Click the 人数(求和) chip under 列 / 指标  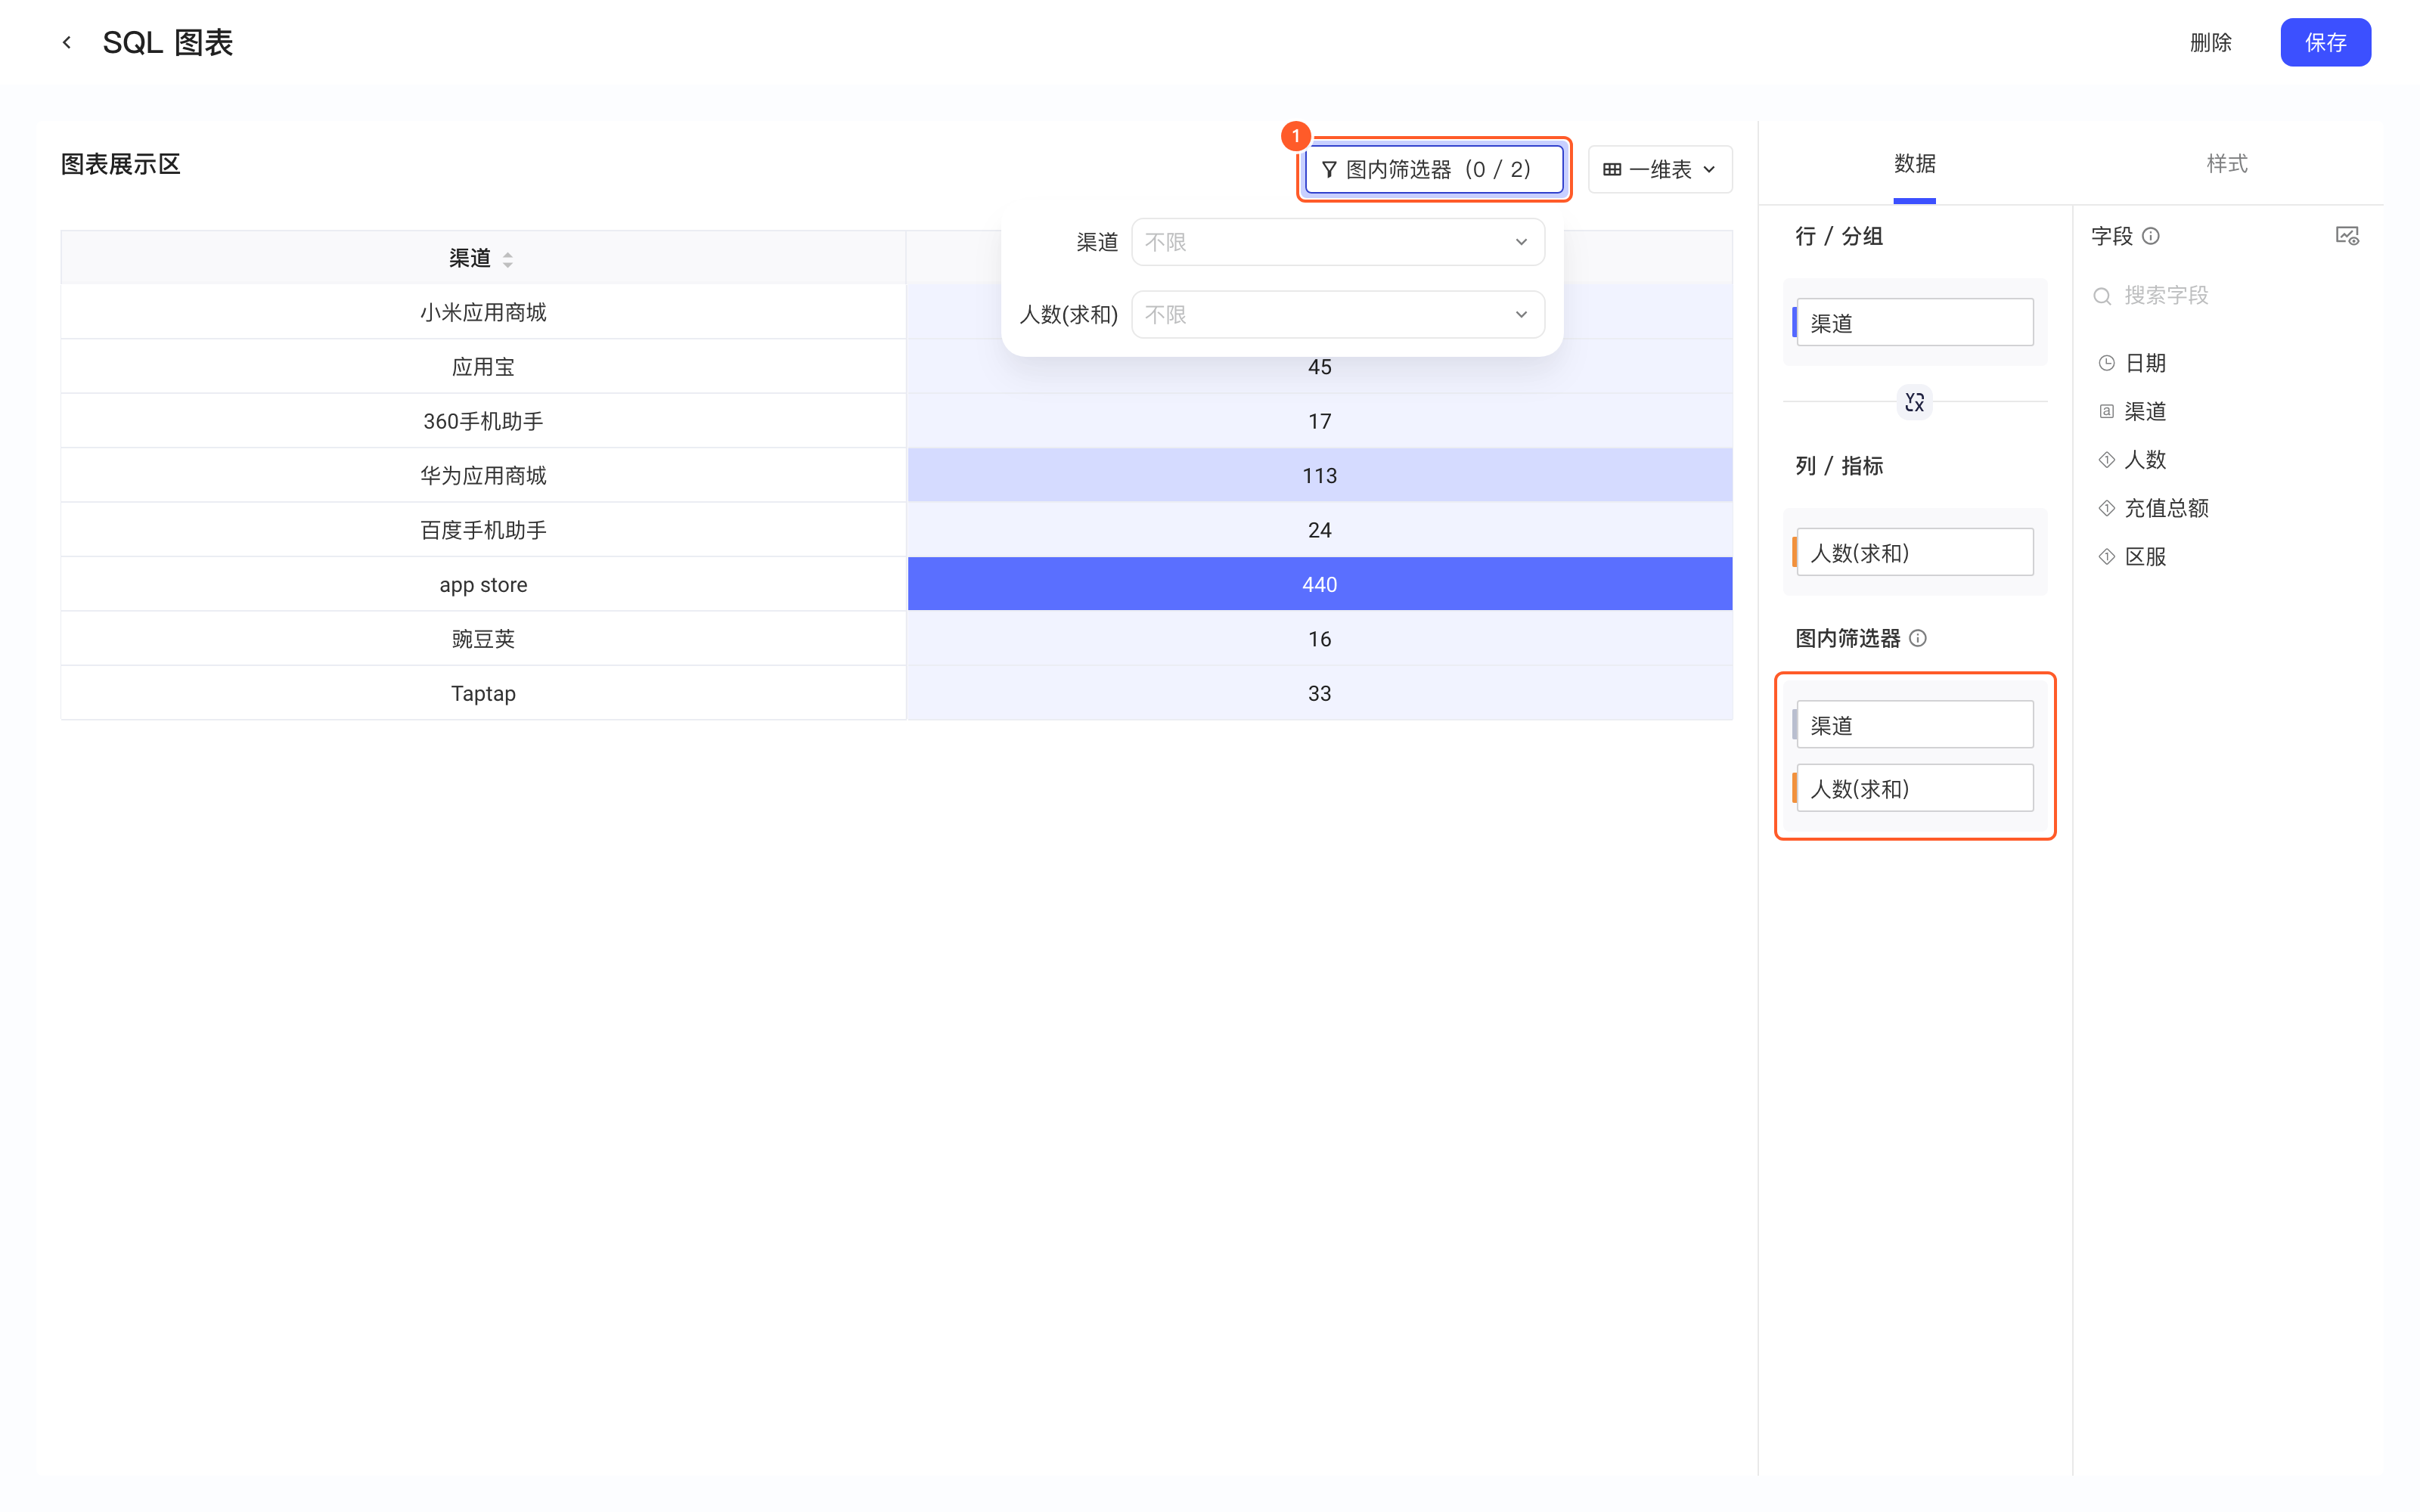[1914, 552]
